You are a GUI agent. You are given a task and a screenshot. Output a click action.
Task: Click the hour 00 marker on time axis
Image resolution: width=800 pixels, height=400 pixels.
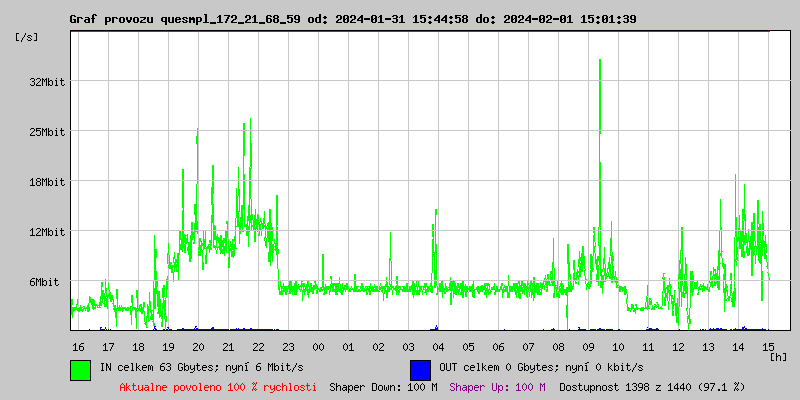click(x=318, y=346)
